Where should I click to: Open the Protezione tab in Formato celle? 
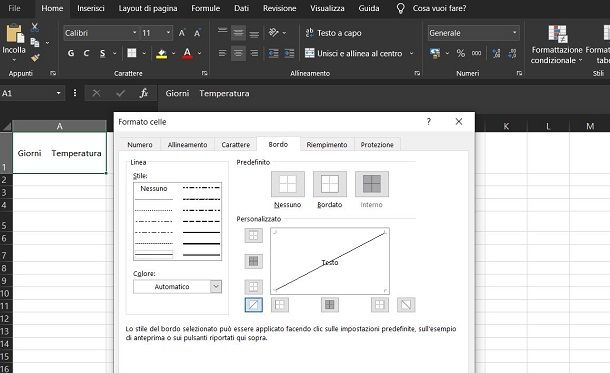pos(377,145)
